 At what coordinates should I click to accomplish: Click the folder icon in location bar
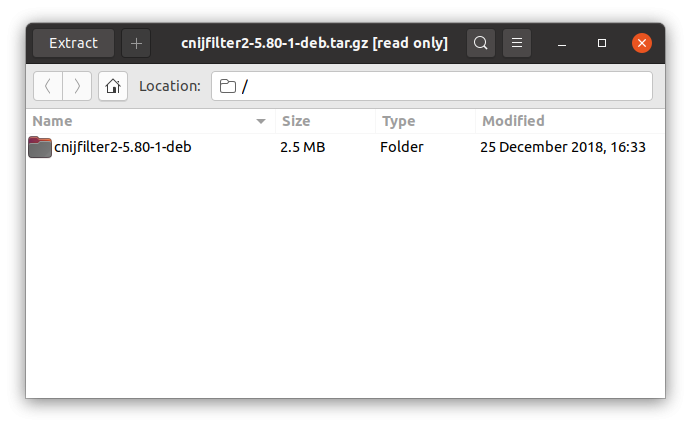(x=228, y=86)
